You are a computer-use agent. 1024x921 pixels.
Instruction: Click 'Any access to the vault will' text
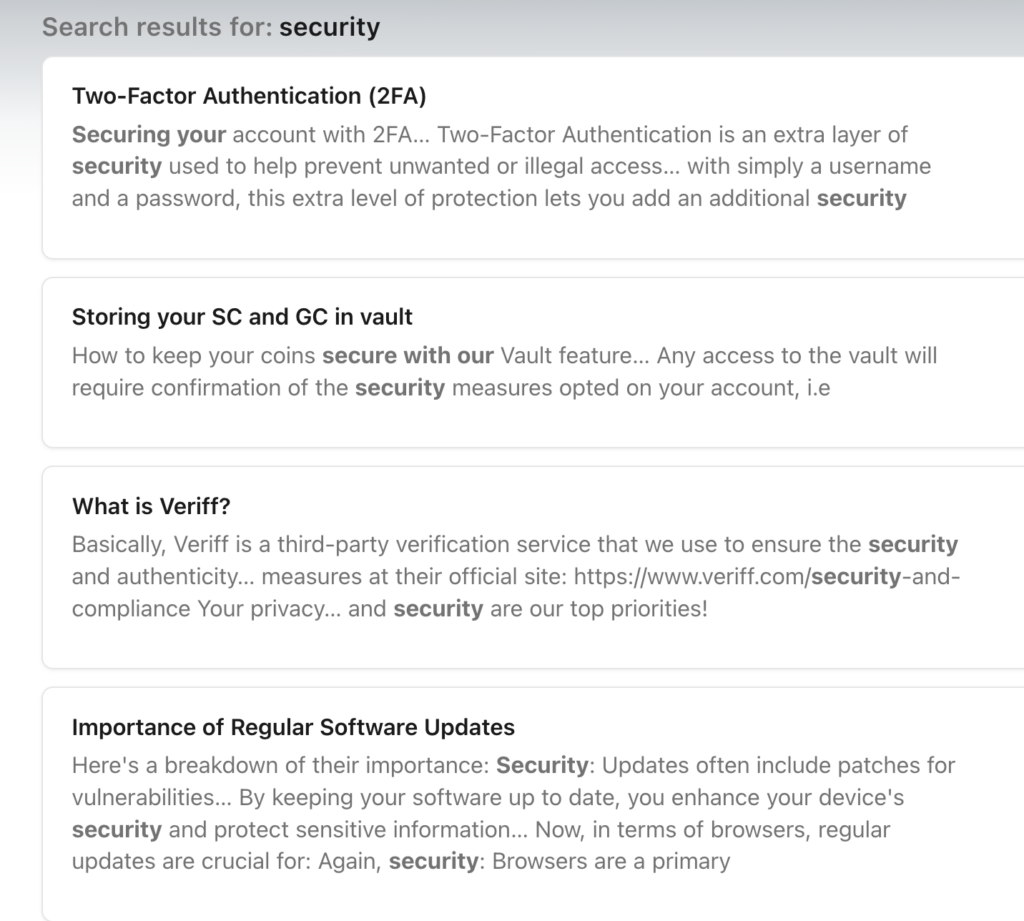(x=797, y=355)
